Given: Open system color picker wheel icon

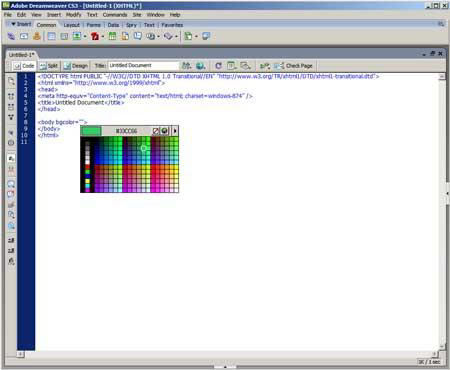Looking at the screenshot, I should (164, 131).
